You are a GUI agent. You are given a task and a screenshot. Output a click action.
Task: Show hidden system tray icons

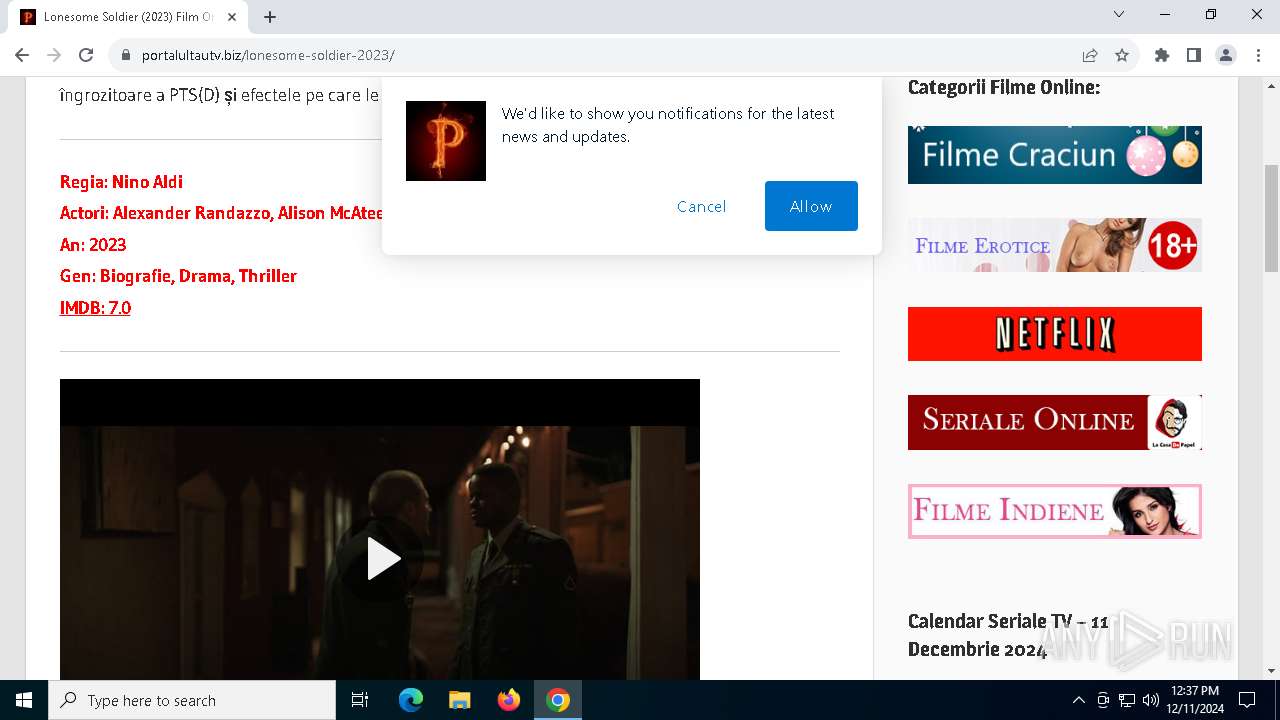[1078, 700]
